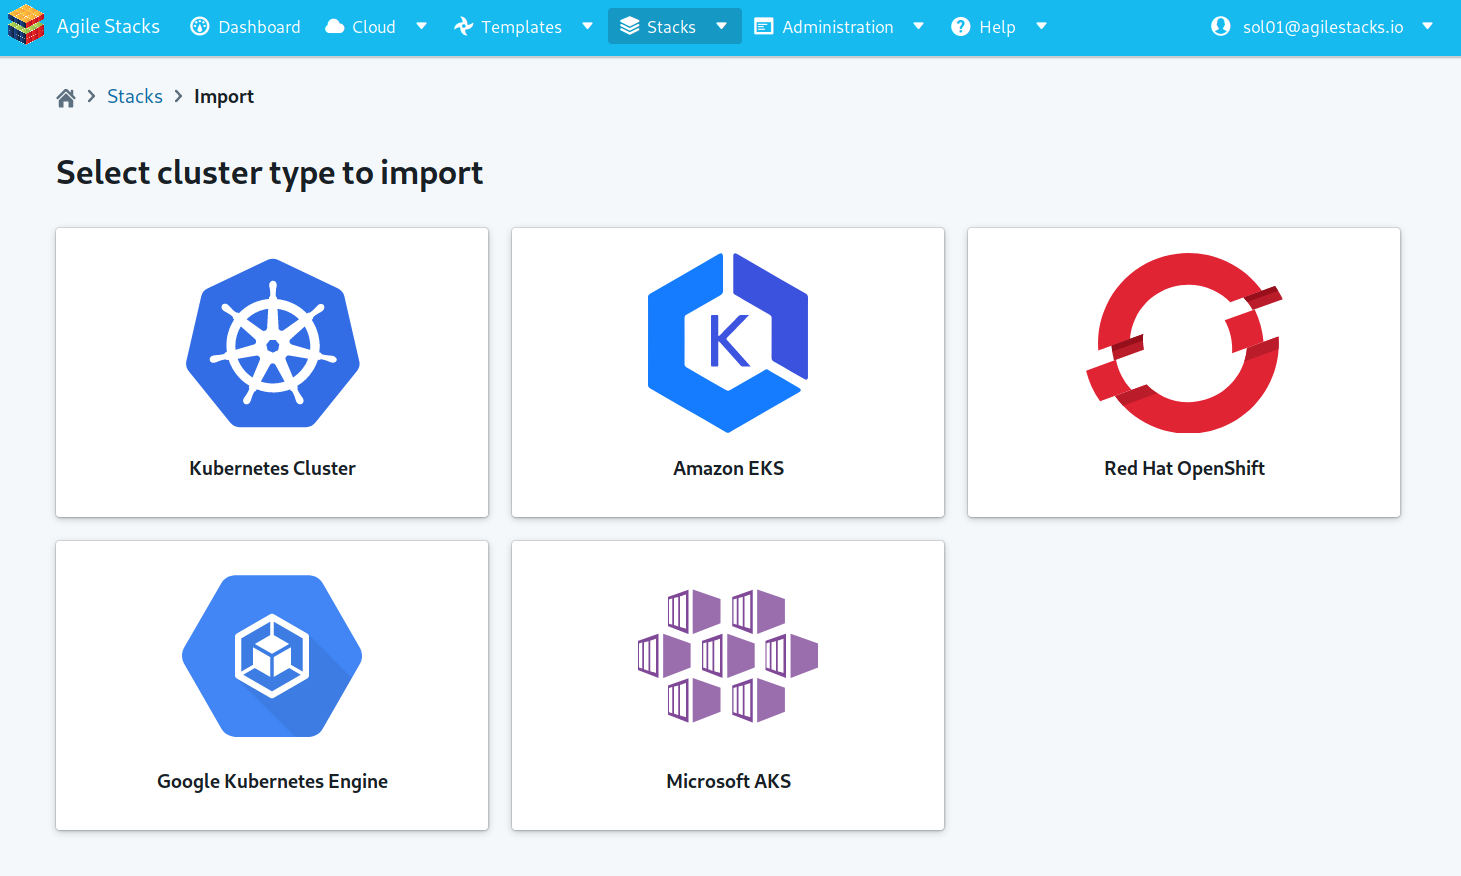Click the Agile Stacks logo icon
Image resolution: width=1461 pixels, height=876 pixels.
(x=26, y=25)
